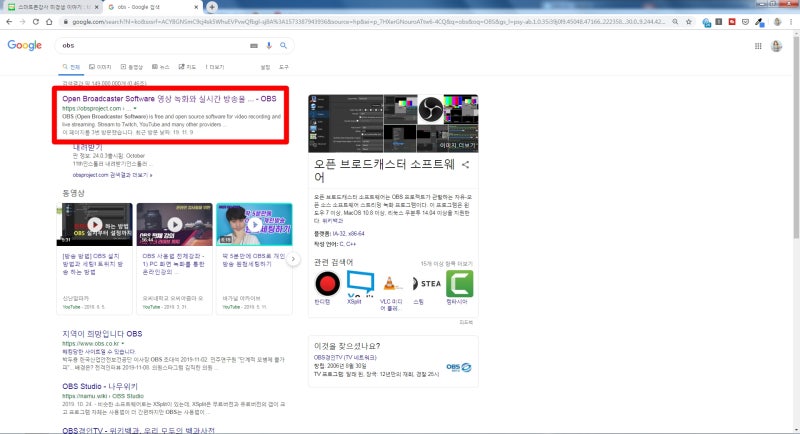Open '이미지 더보기' on the image collage
Viewport: 800px width, 434px height.
(x=457, y=145)
